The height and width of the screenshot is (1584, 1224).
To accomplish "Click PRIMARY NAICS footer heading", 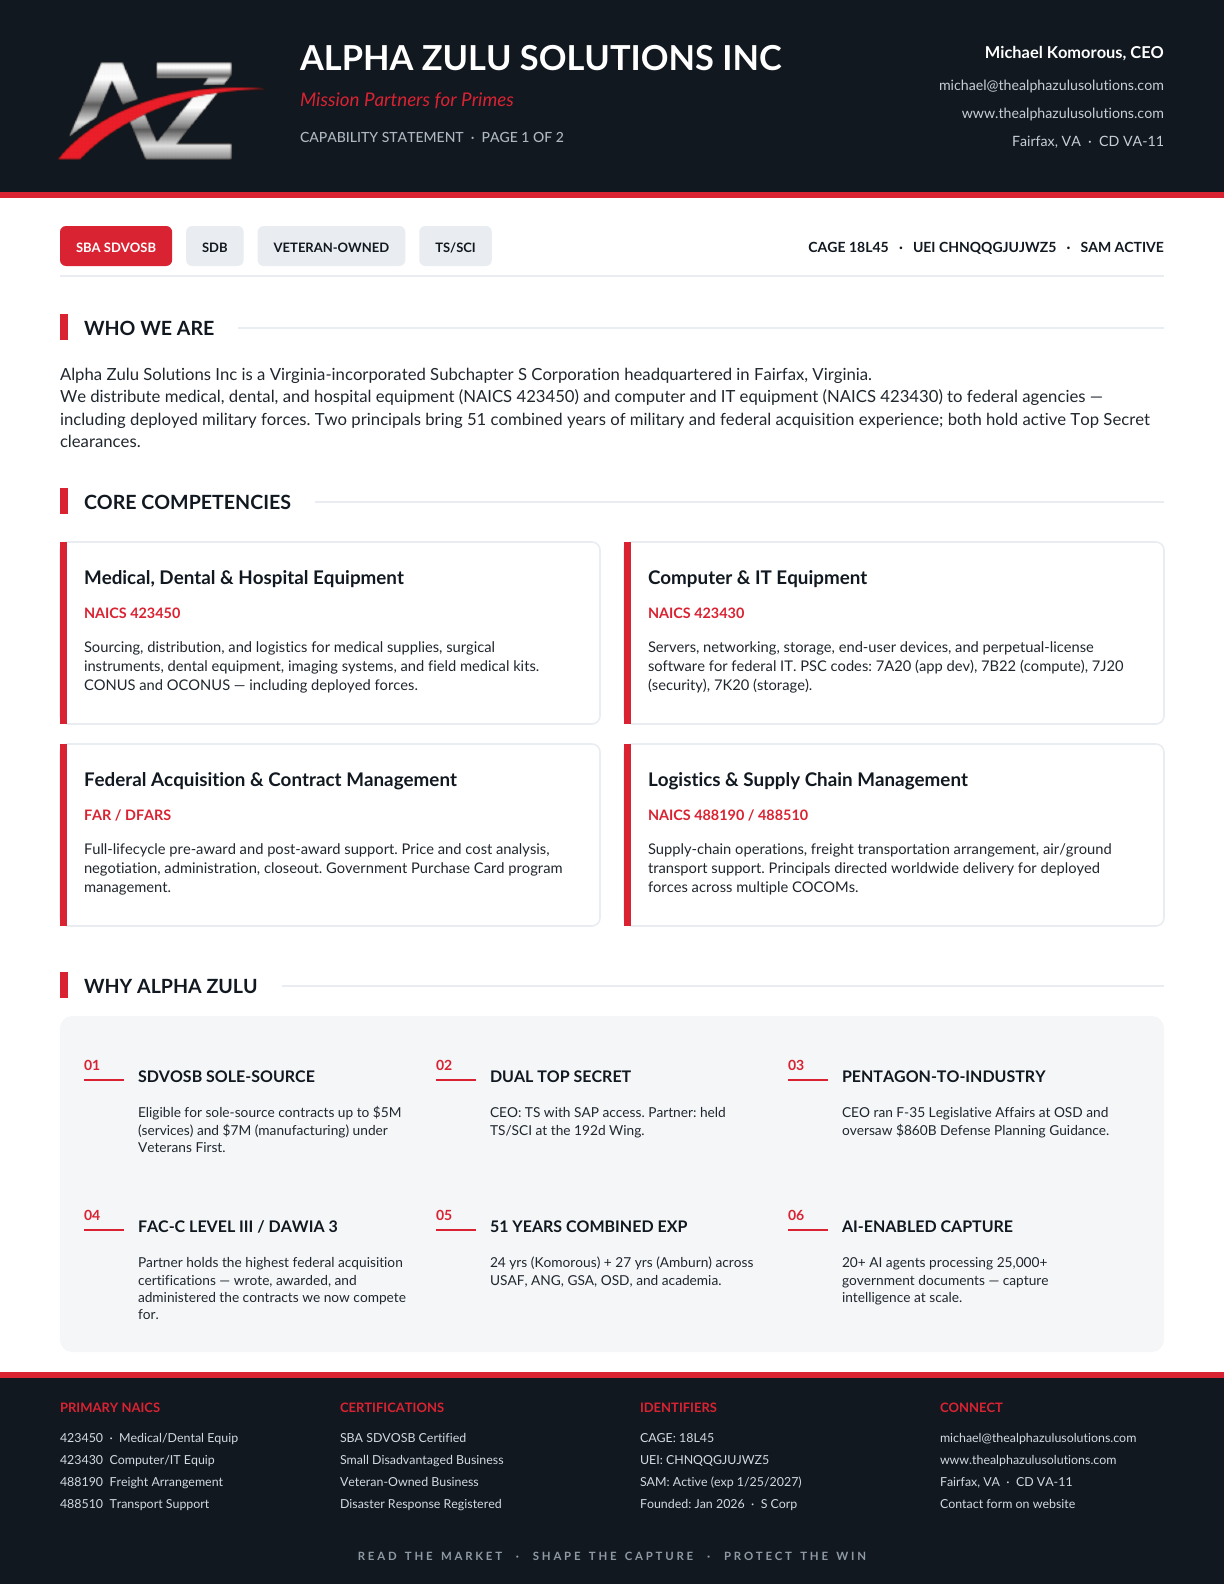I will click(110, 1407).
